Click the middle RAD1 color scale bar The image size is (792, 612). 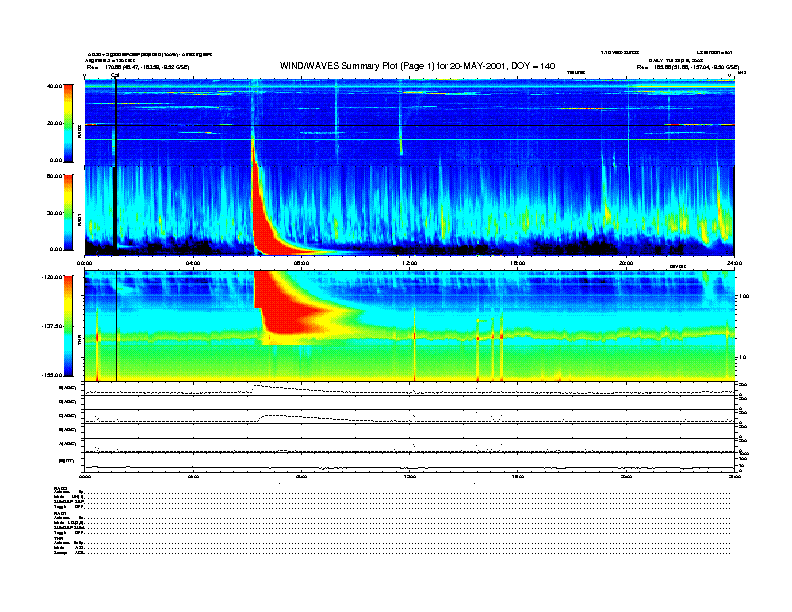tap(68, 213)
